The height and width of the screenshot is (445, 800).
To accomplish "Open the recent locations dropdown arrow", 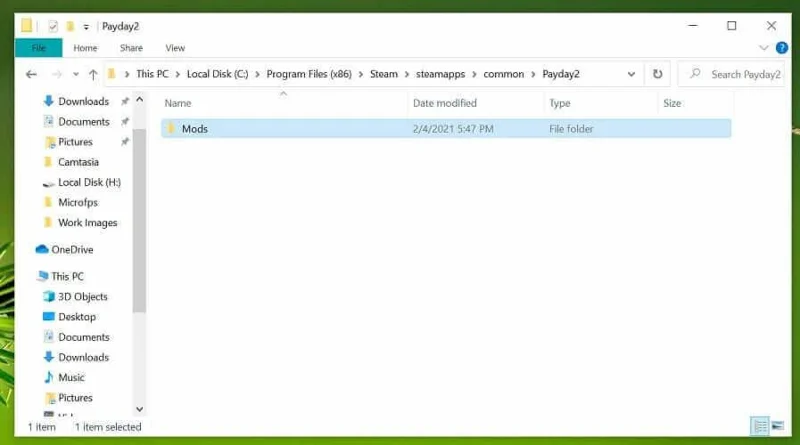I will coord(76,75).
